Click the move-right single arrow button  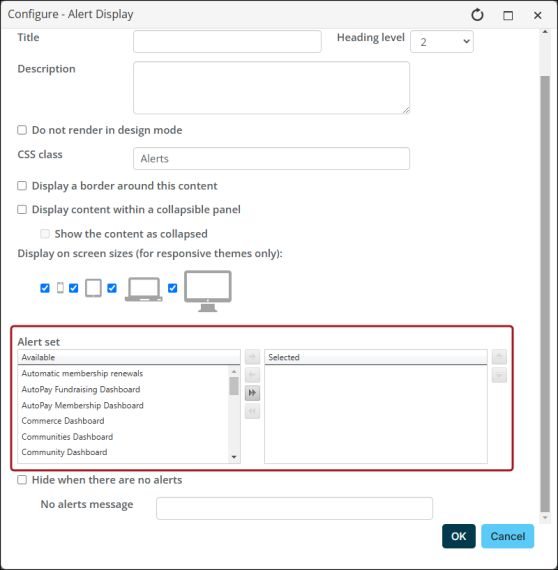pyautogui.click(x=252, y=357)
